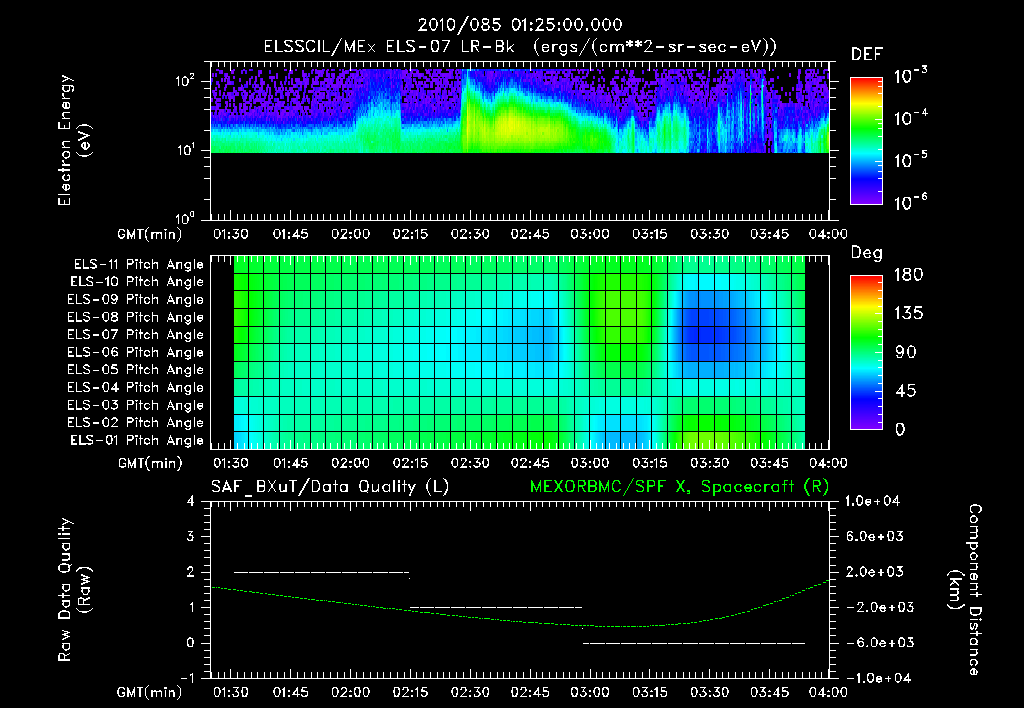Select the Component Distance (km) axis label
Viewport: 1024px width, 708px height.
click(x=965, y=590)
